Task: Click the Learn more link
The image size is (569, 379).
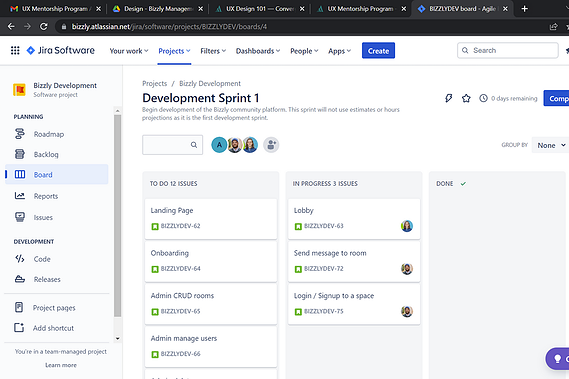Action: point(61,365)
